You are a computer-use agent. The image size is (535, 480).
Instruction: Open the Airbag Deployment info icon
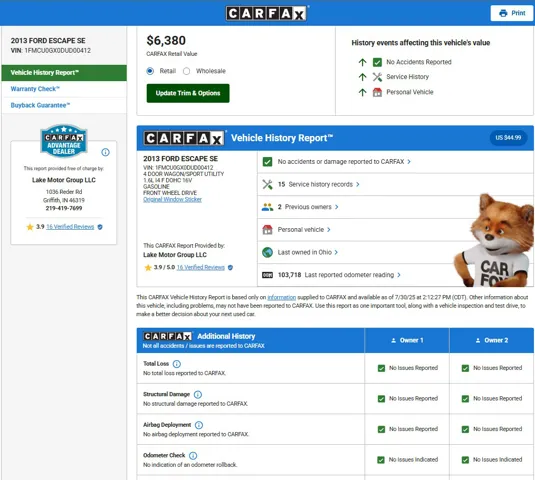pyautogui.click(x=199, y=425)
